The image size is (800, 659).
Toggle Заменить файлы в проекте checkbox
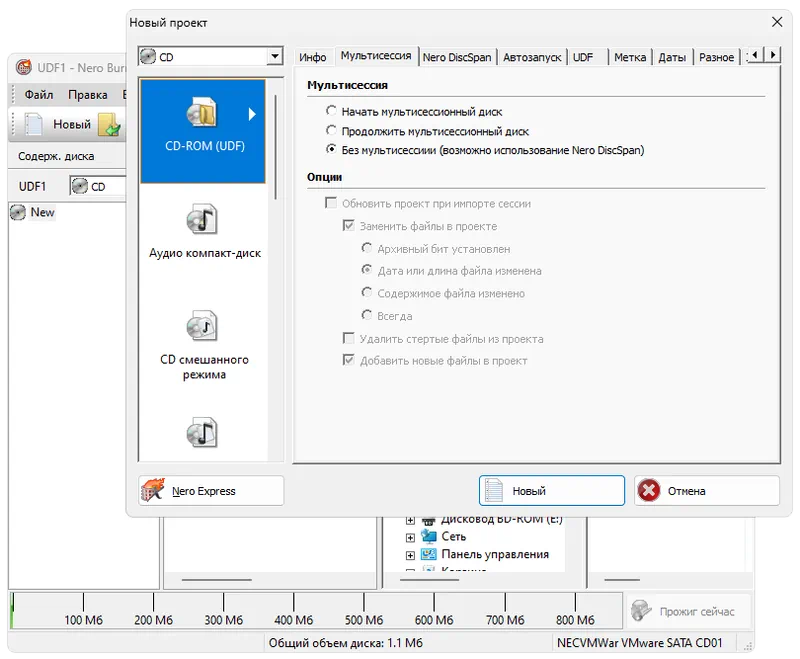tap(348, 225)
